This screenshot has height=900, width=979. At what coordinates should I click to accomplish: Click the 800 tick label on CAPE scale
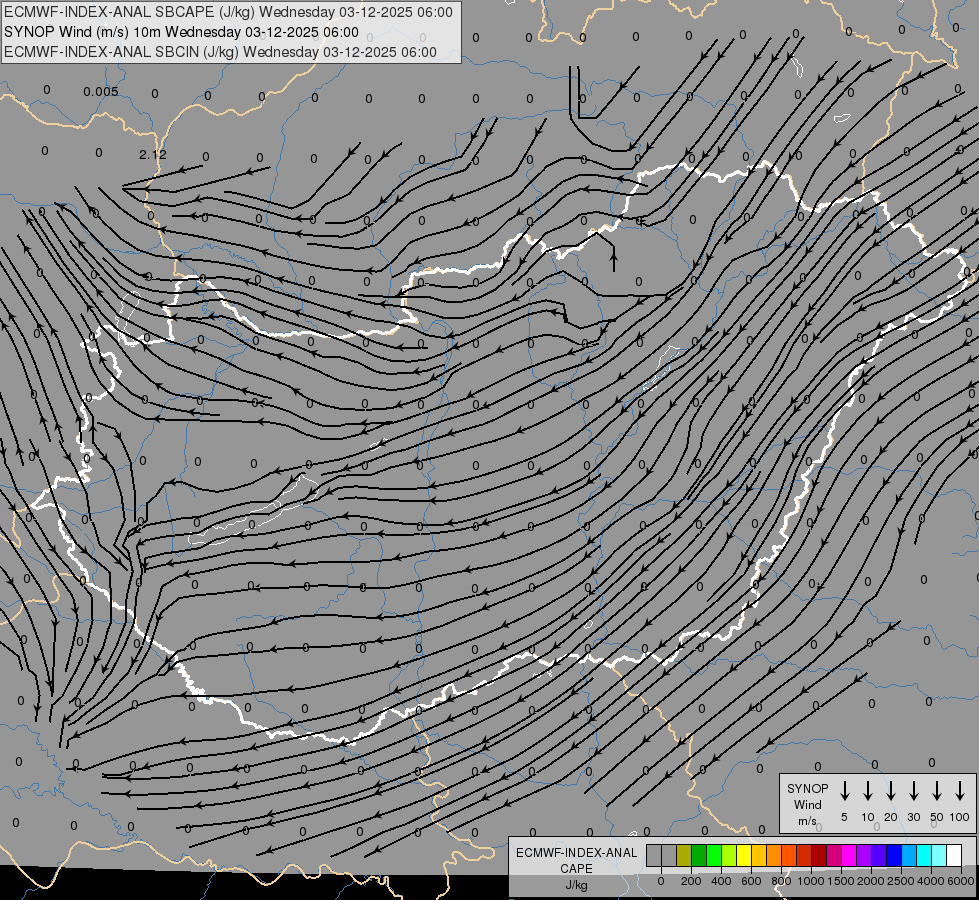781,881
